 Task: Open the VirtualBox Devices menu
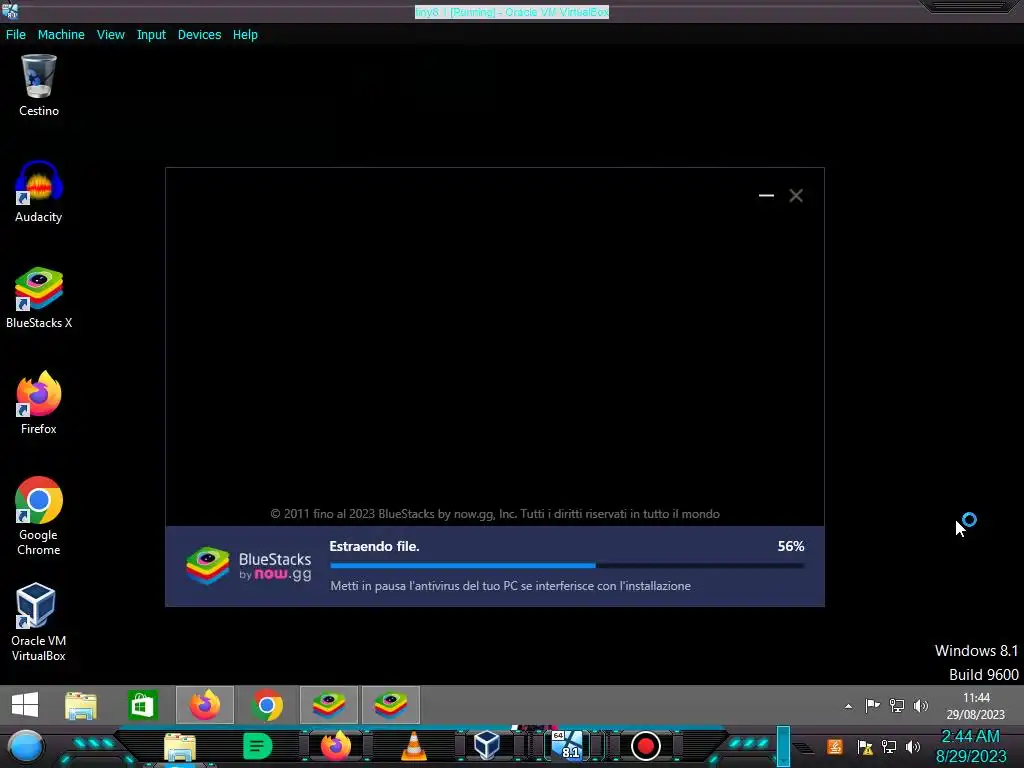pos(199,35)
